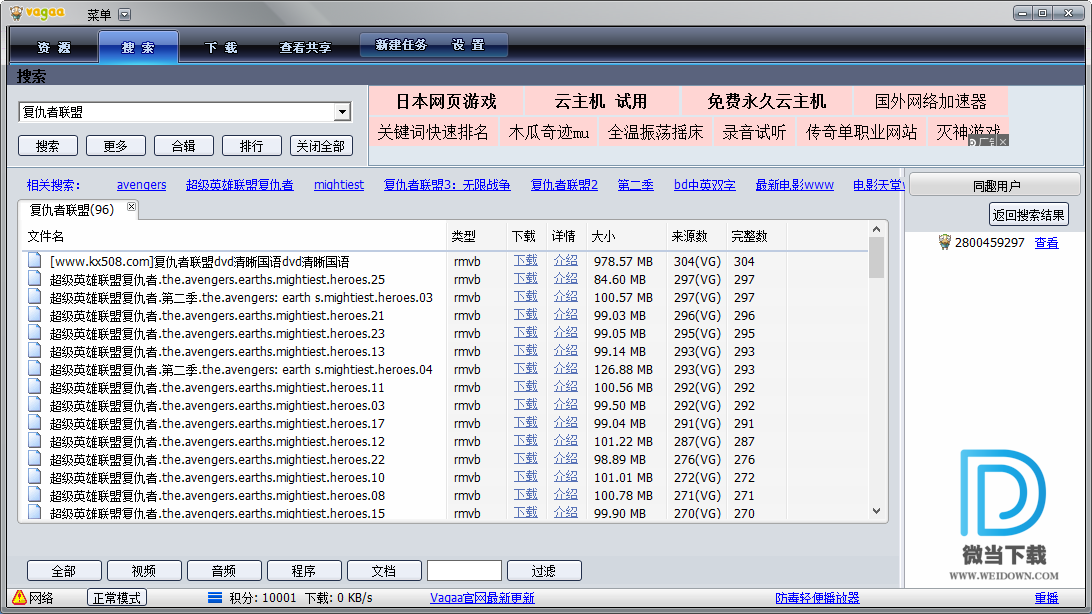Click the 新建任务 toolbar item
1092x614 pixels.
coord(400,45)
